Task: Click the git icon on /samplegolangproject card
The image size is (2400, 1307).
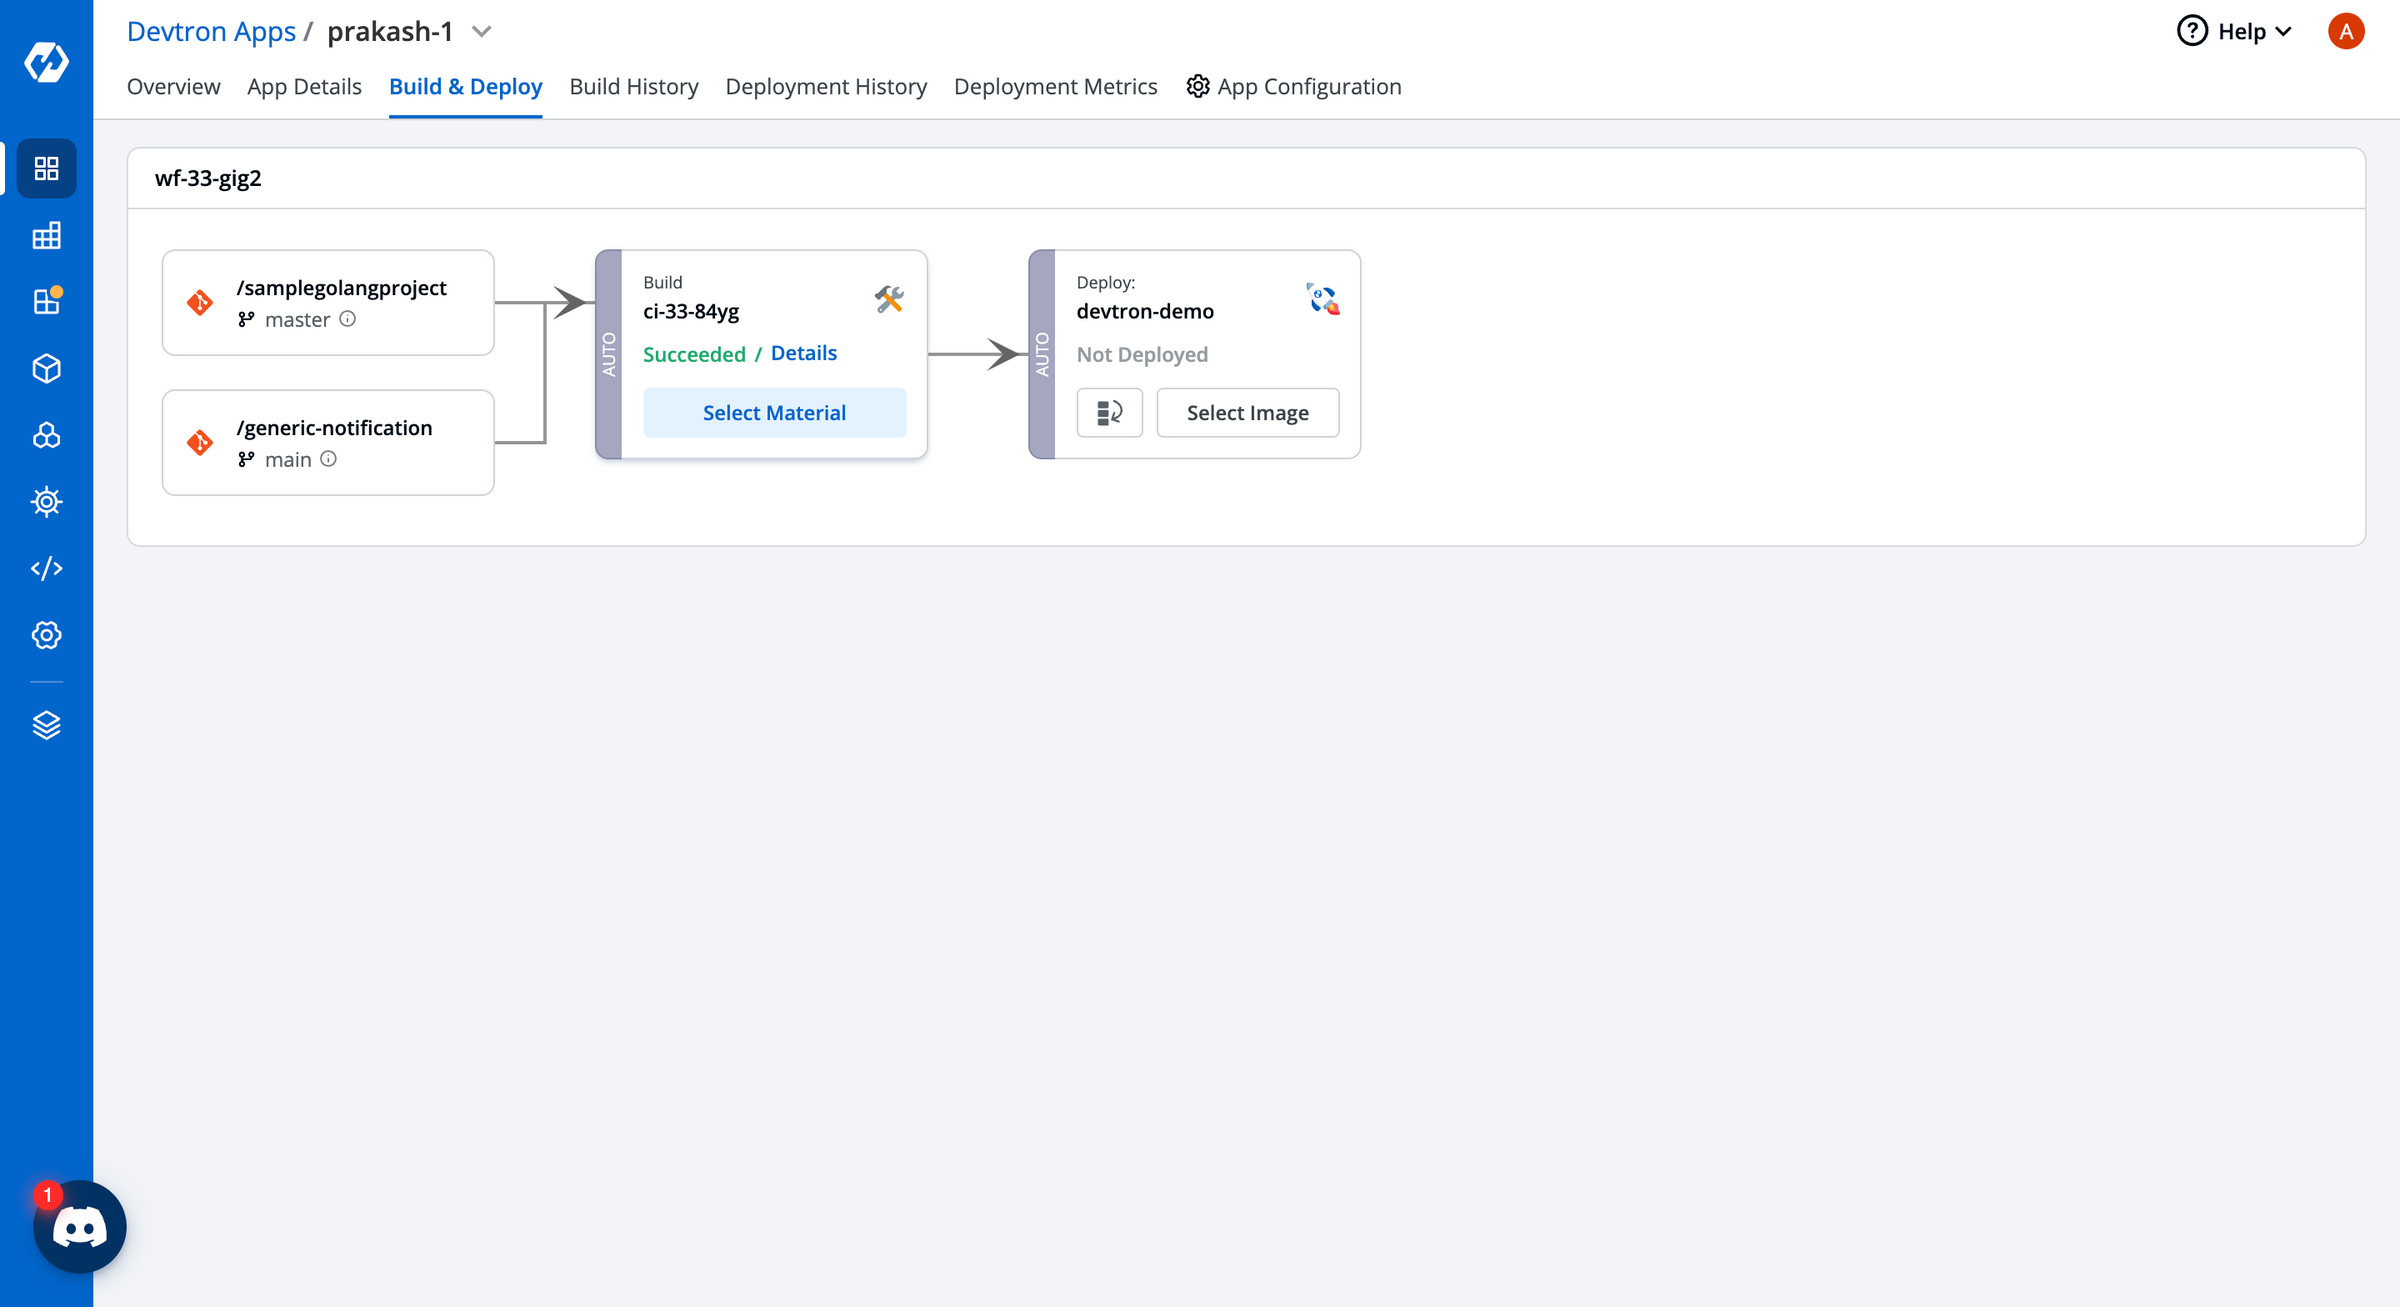Action: [200, 302]
